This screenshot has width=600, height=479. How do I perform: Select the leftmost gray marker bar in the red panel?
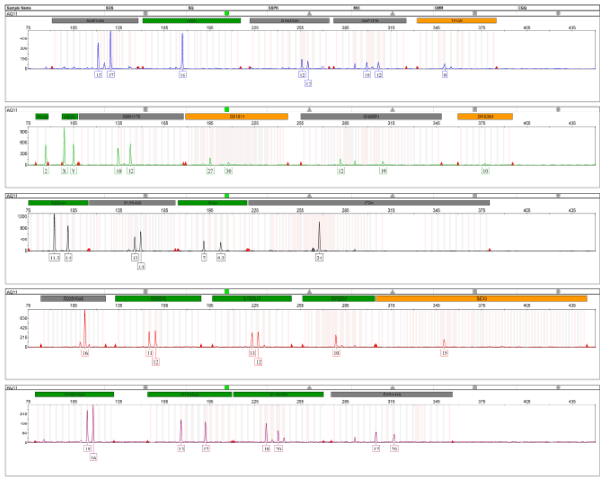coord(73,298)
